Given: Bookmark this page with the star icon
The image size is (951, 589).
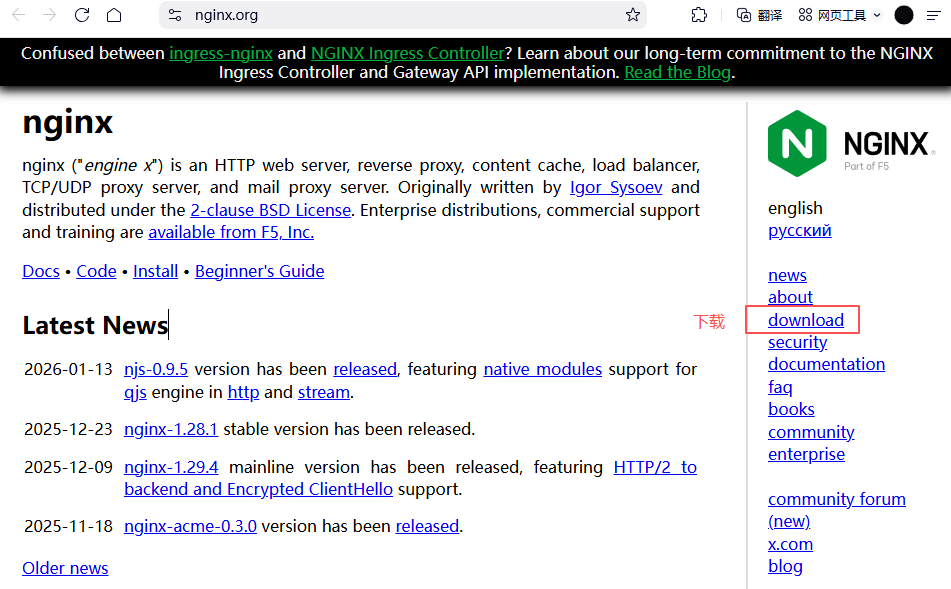Looking at the screenshot, I should point(633,15).
